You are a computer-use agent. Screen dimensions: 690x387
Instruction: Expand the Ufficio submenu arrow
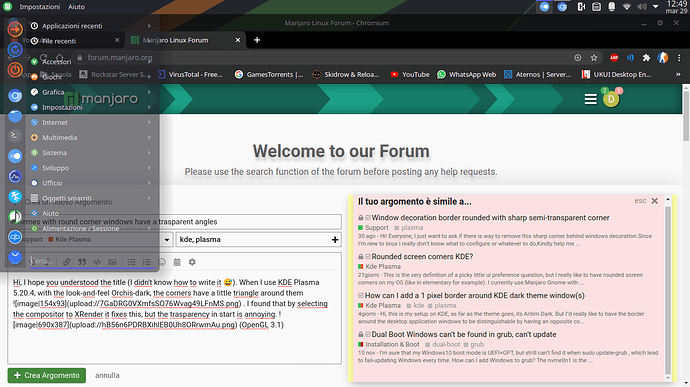pos(149,183)
